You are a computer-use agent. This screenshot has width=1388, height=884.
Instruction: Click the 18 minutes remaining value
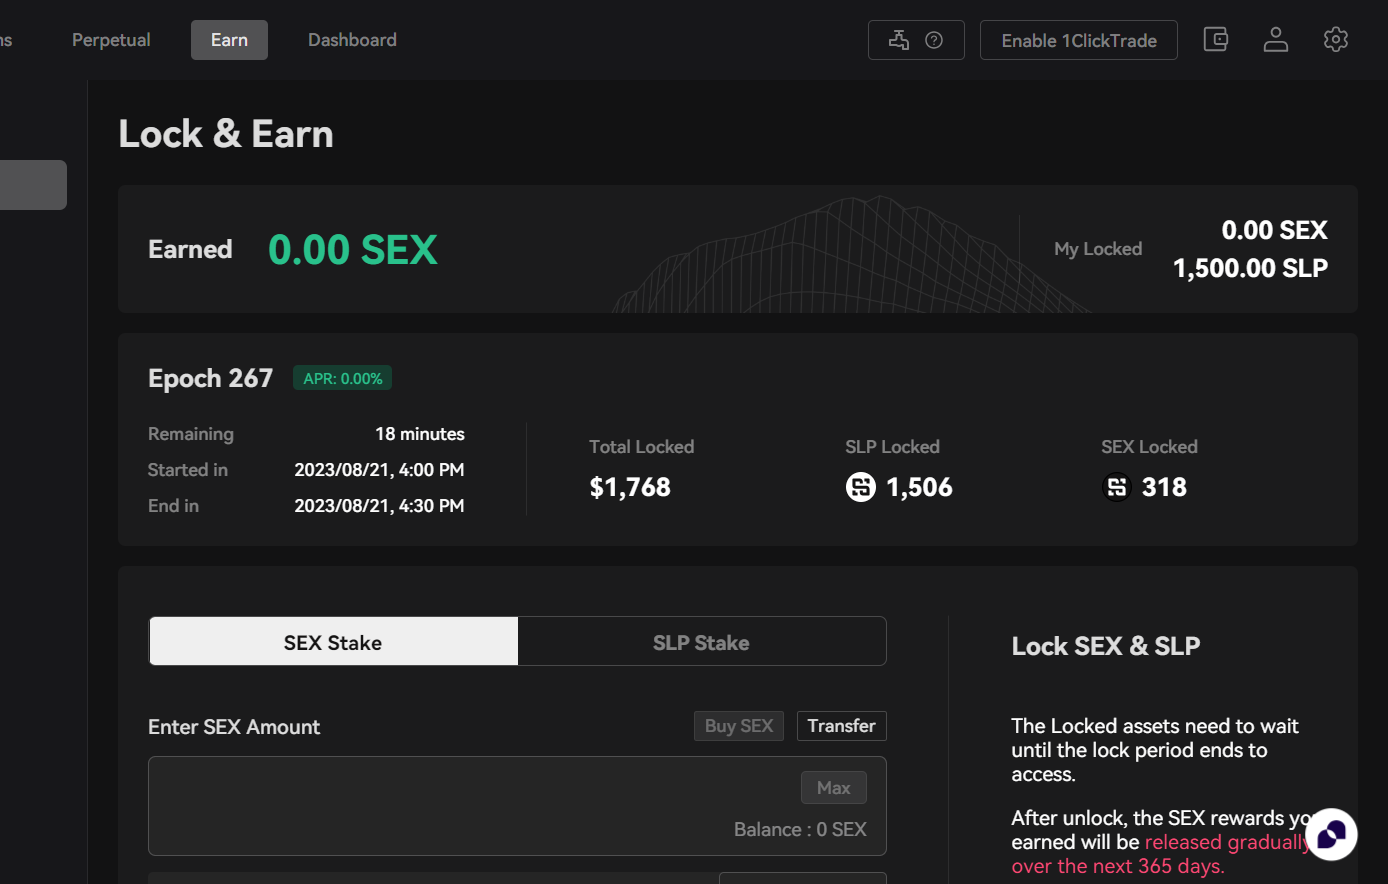420,434
